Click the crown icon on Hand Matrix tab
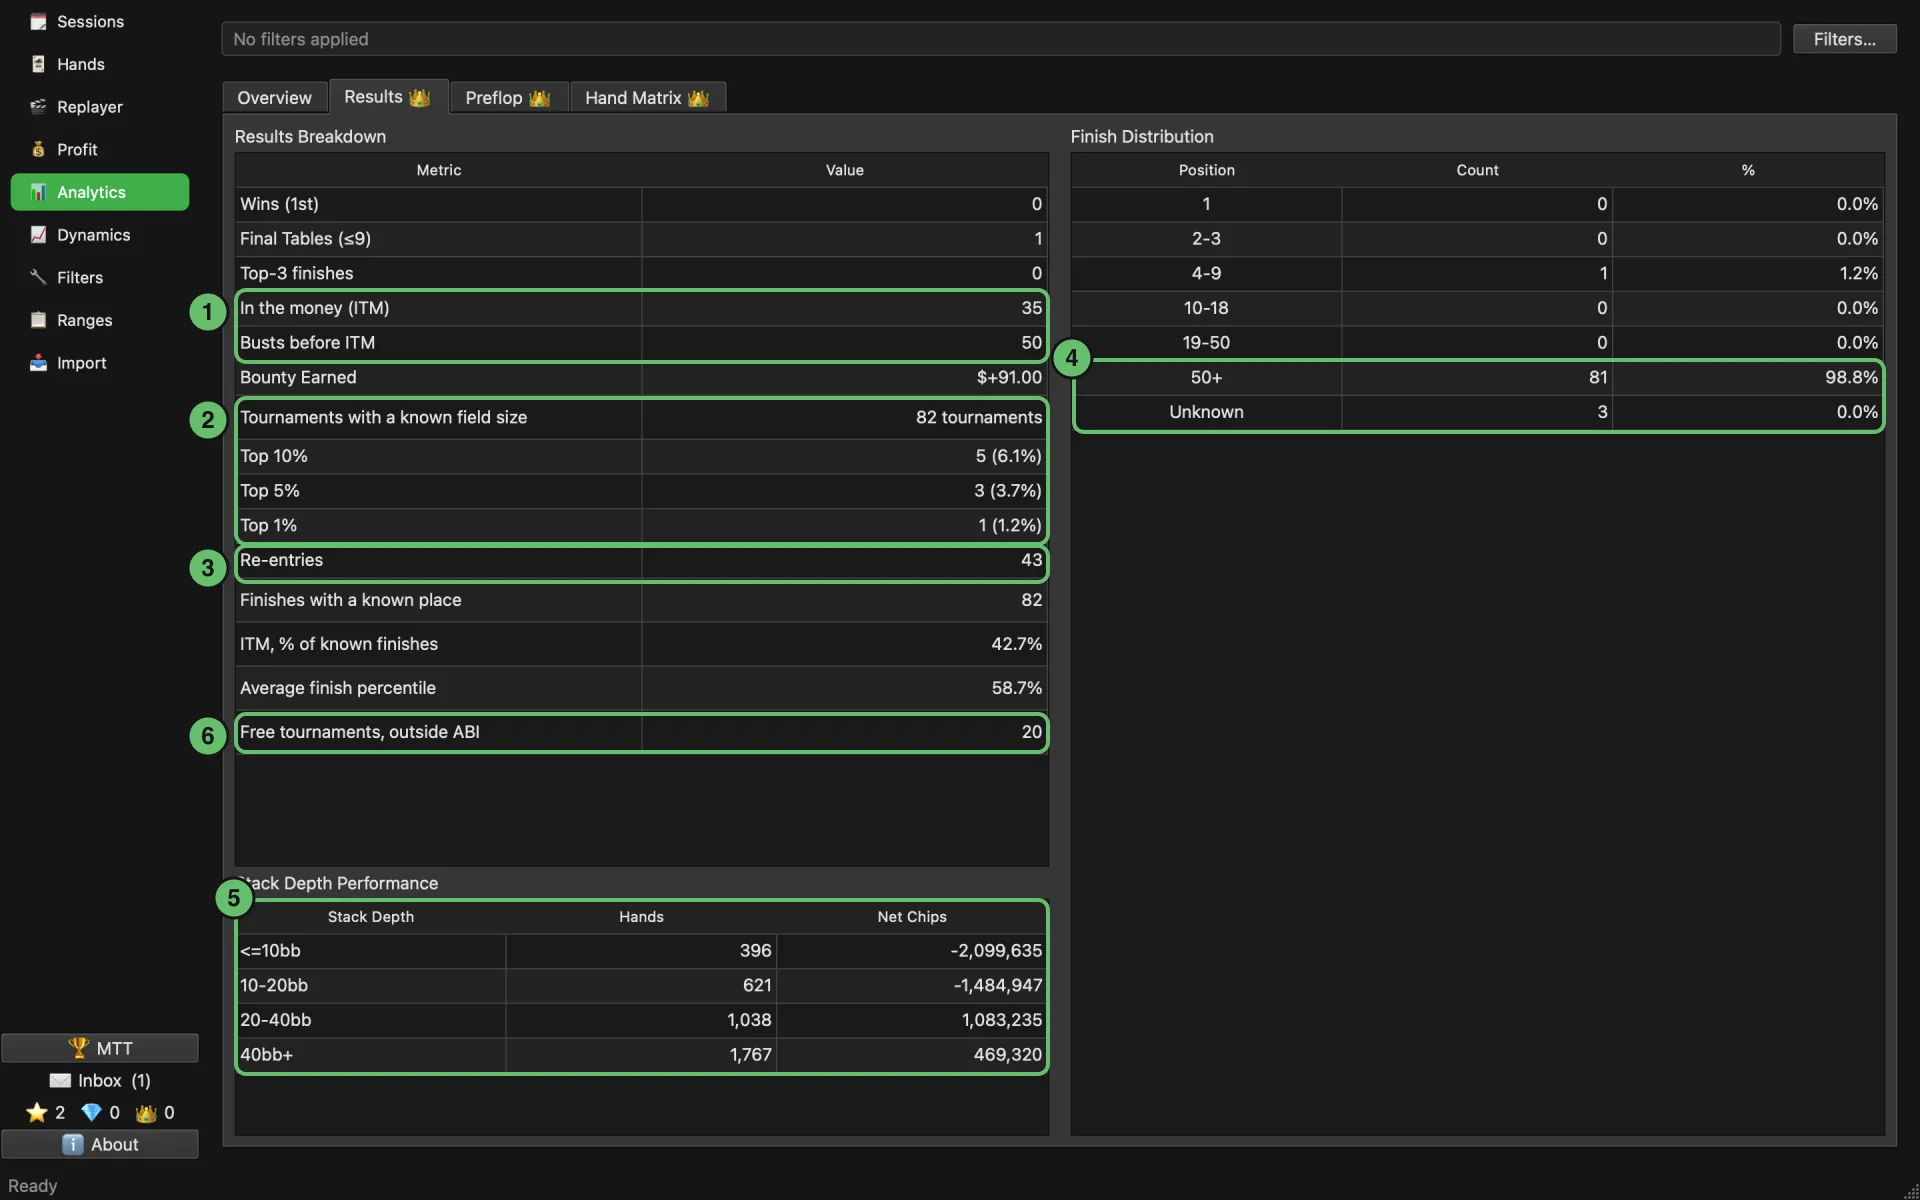 point(698,98)
